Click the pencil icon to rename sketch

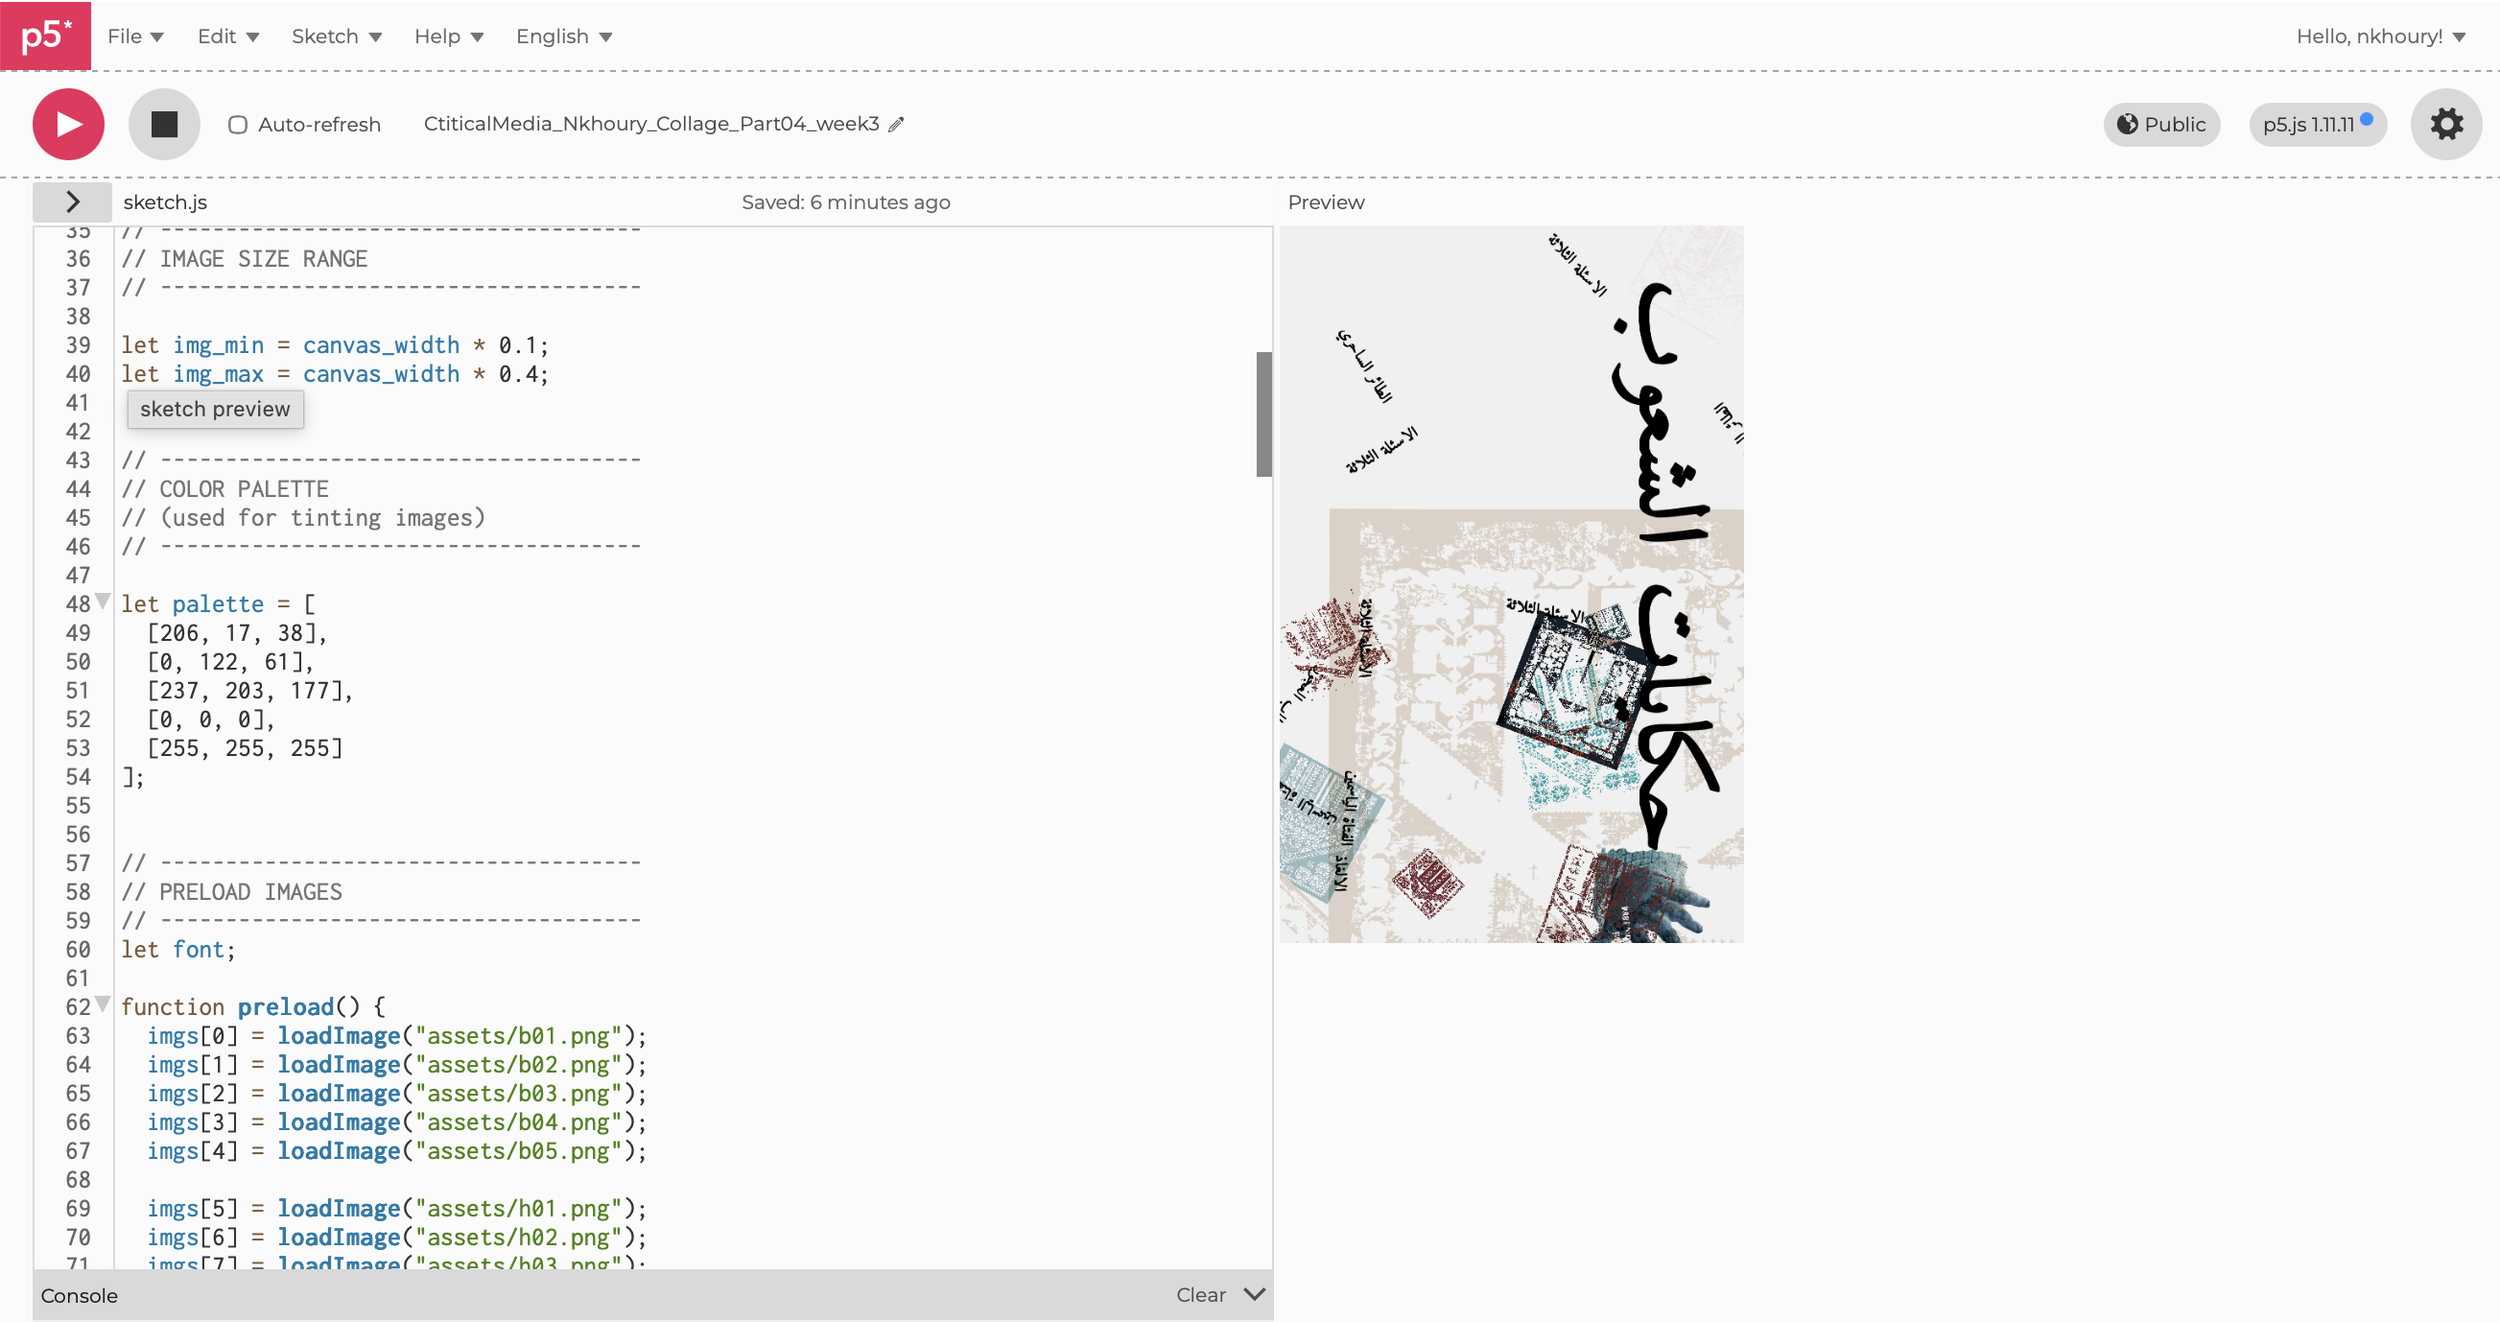tap(897, 124)
